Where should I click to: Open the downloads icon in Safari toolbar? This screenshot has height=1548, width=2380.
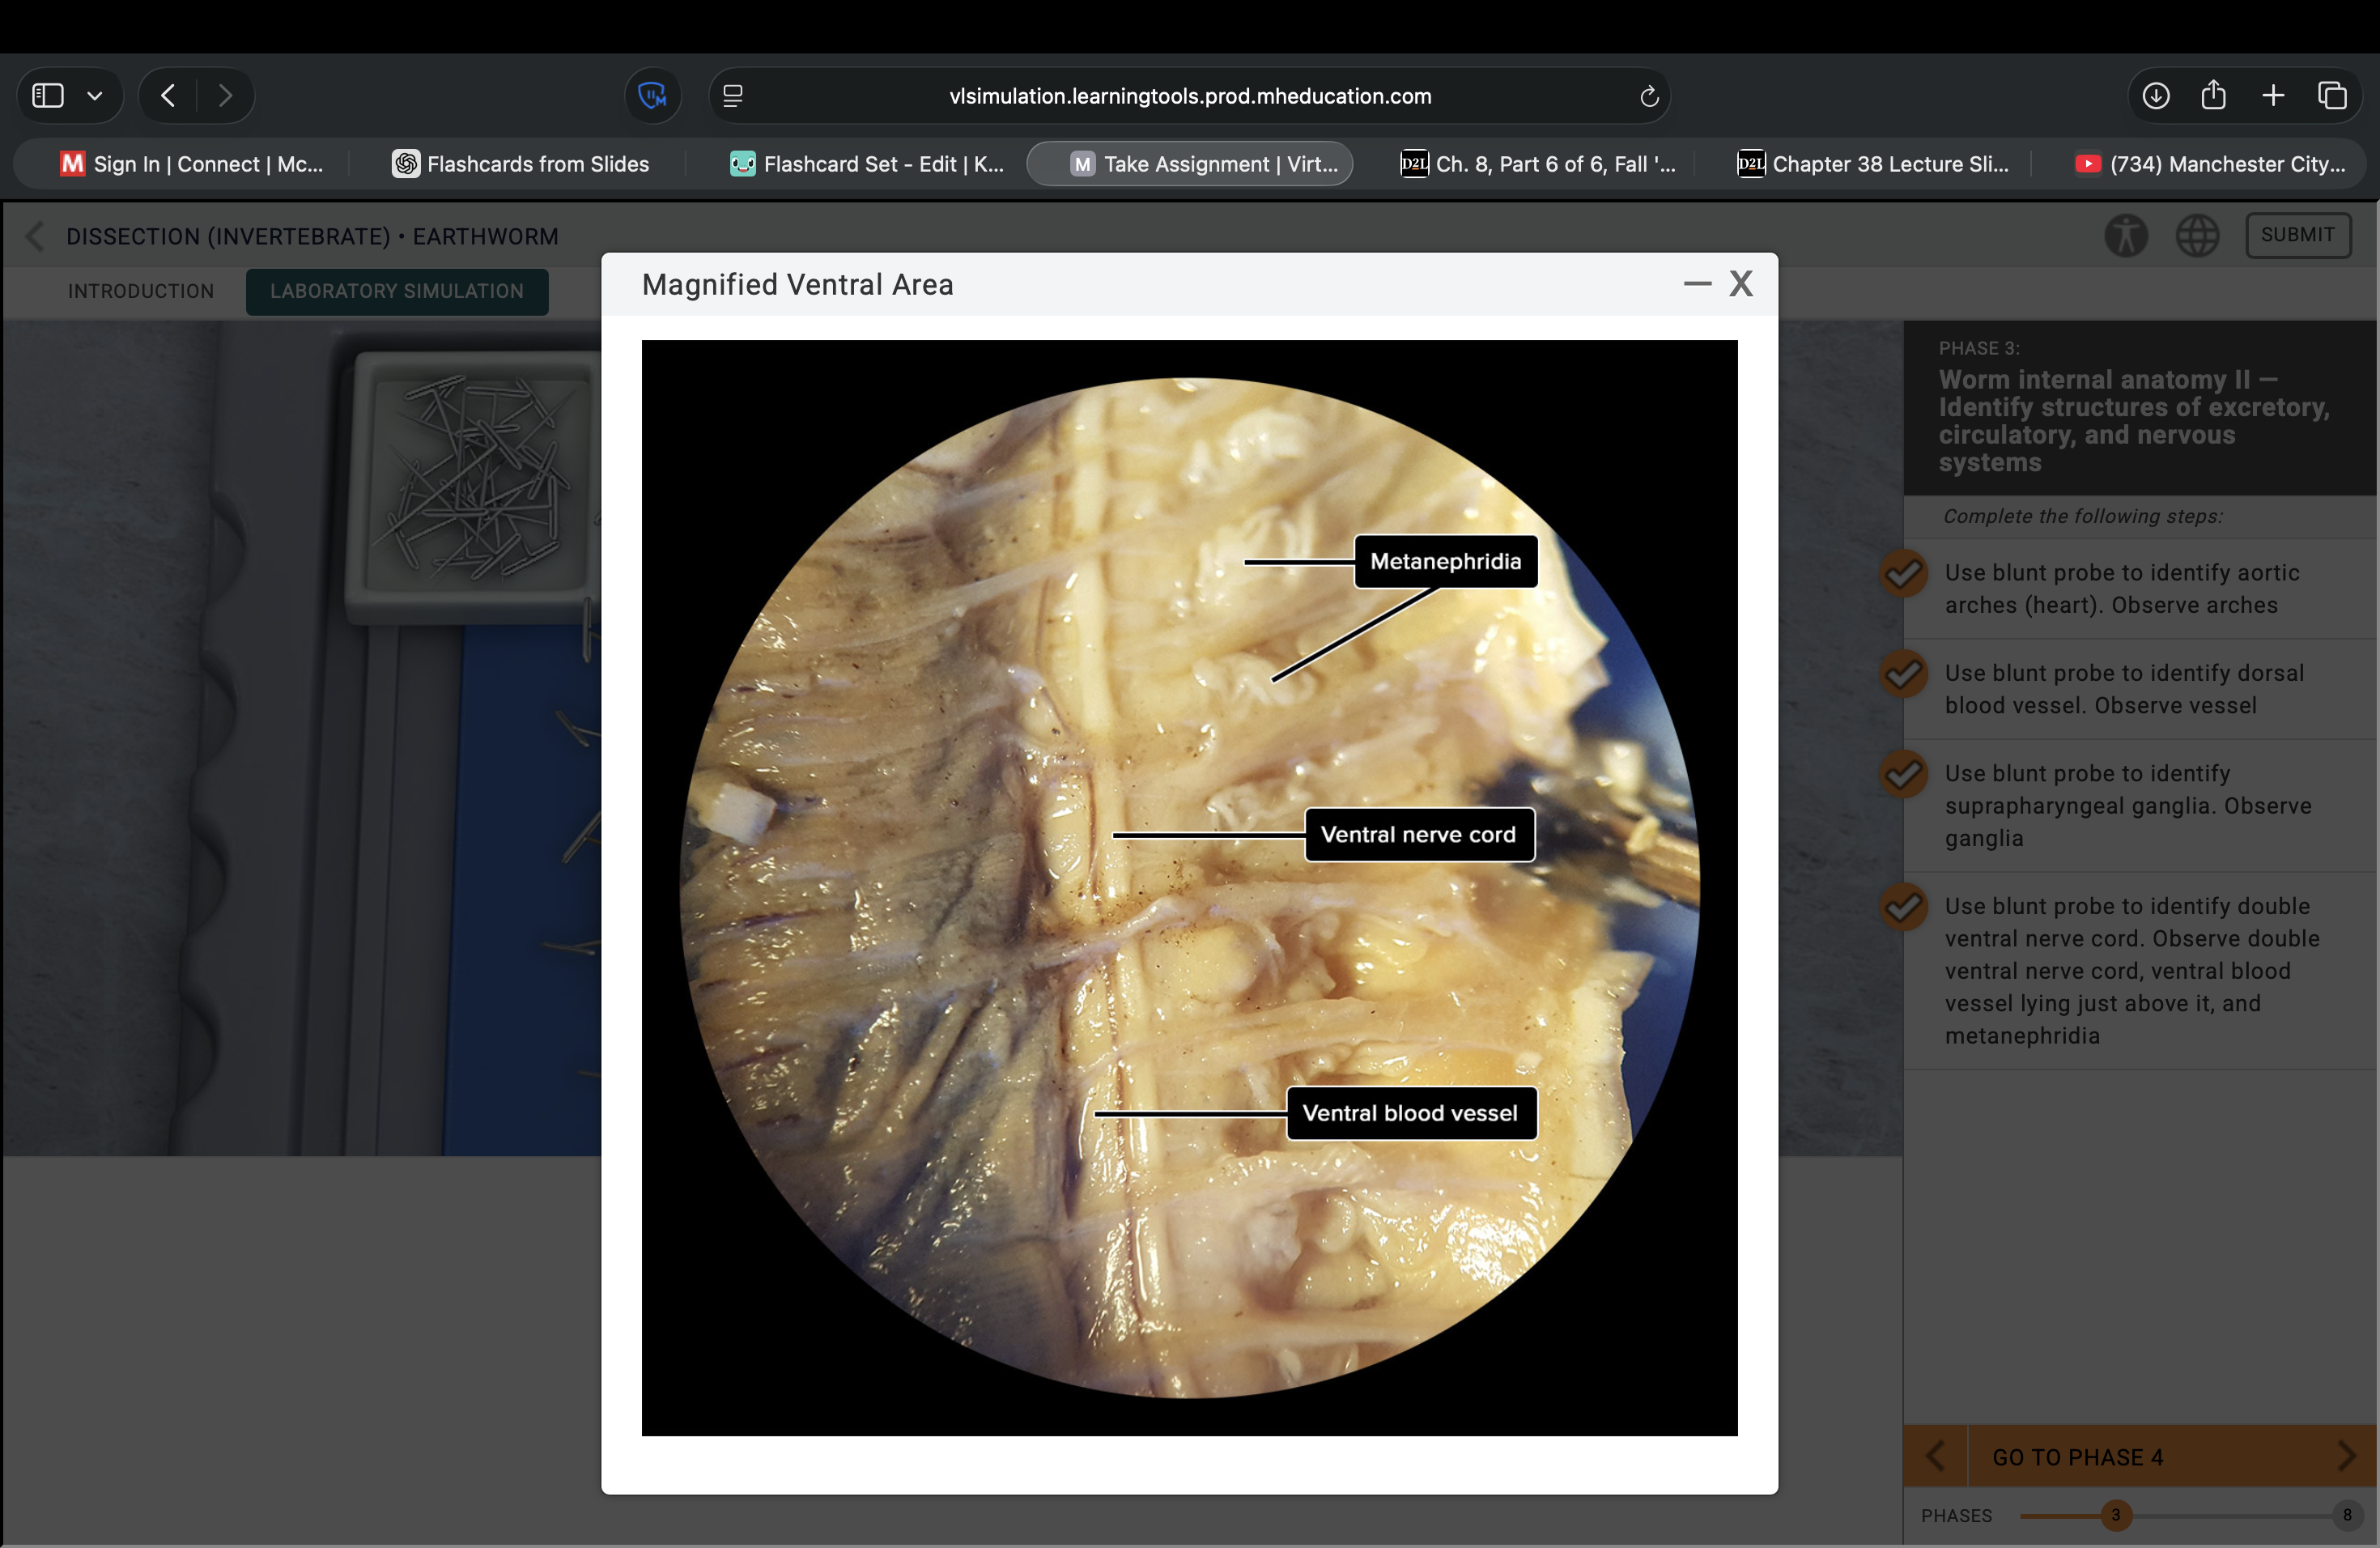click(x=2156, y=96)
